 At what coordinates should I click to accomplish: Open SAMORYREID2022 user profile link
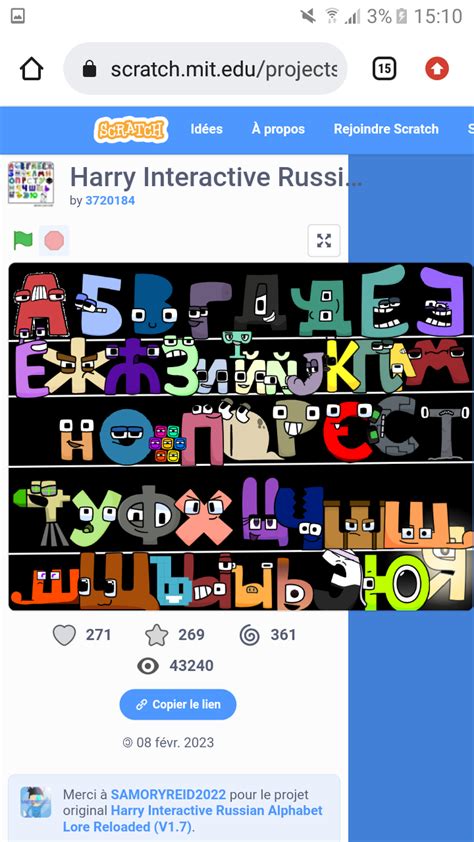pyautogui.click(x=168, y=794)
